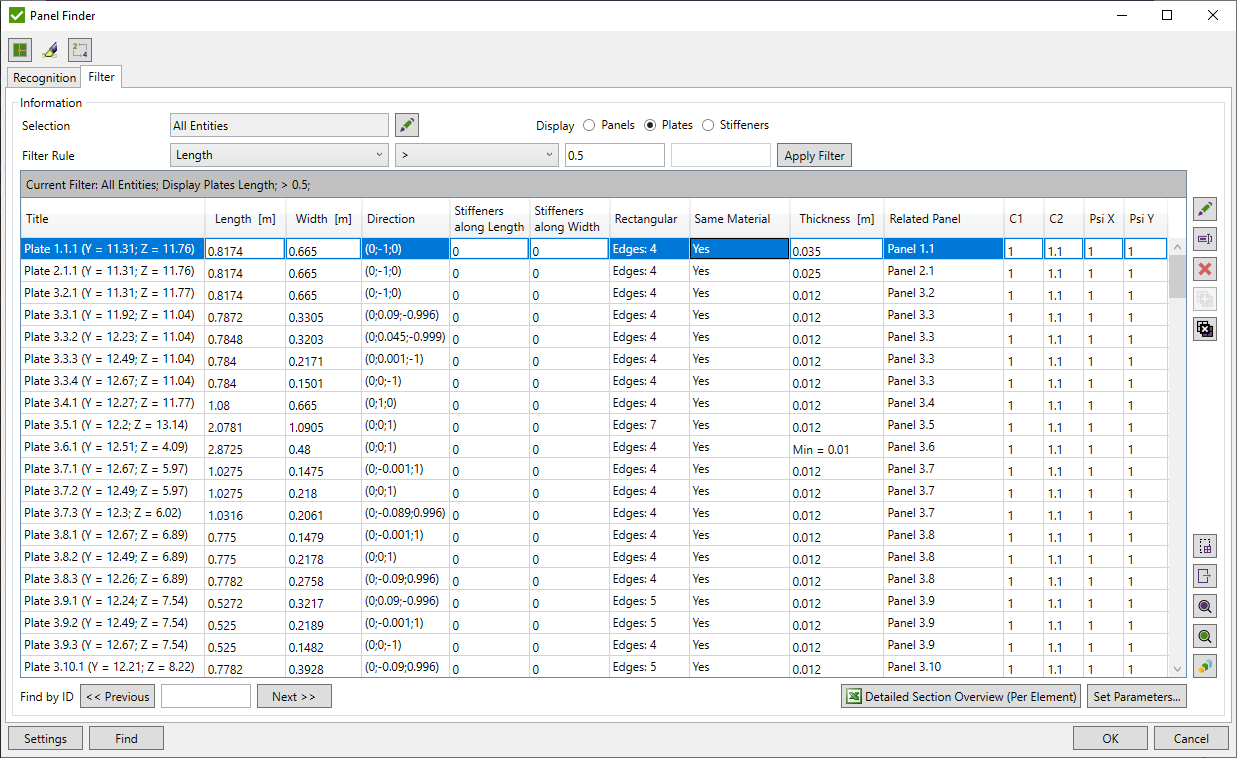1237x758 pixels.
Task: Click the rename icon below the edit pencil
Action: click(1205, 238)
